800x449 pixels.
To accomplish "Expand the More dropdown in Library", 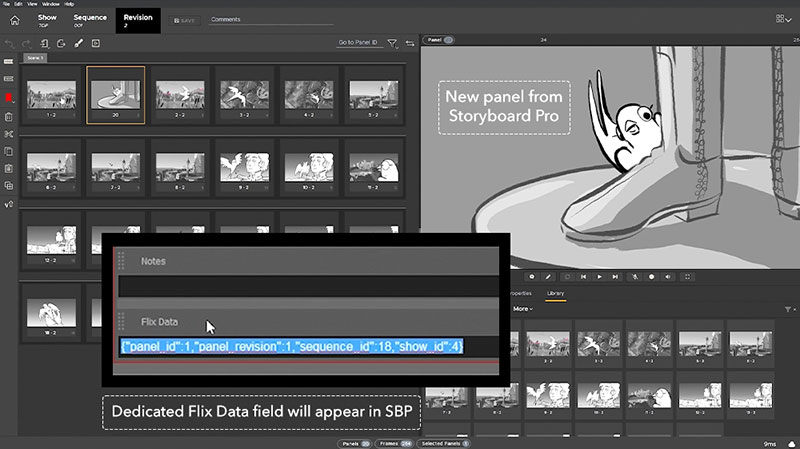I will click(x=522, y=309).
